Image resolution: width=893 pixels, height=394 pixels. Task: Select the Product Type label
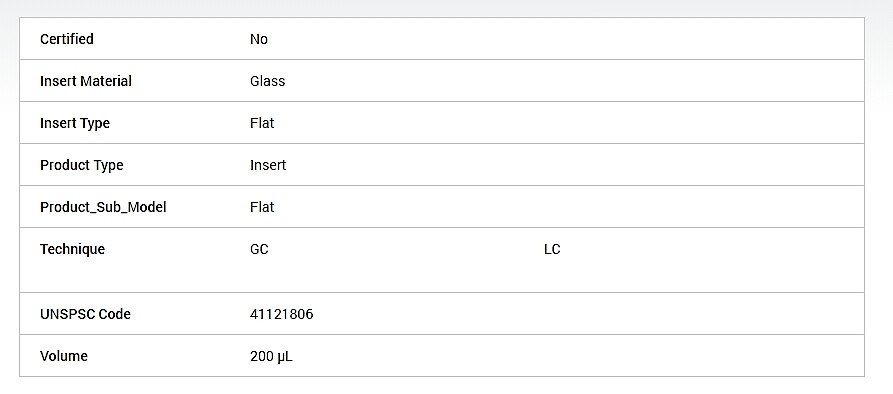81,166
